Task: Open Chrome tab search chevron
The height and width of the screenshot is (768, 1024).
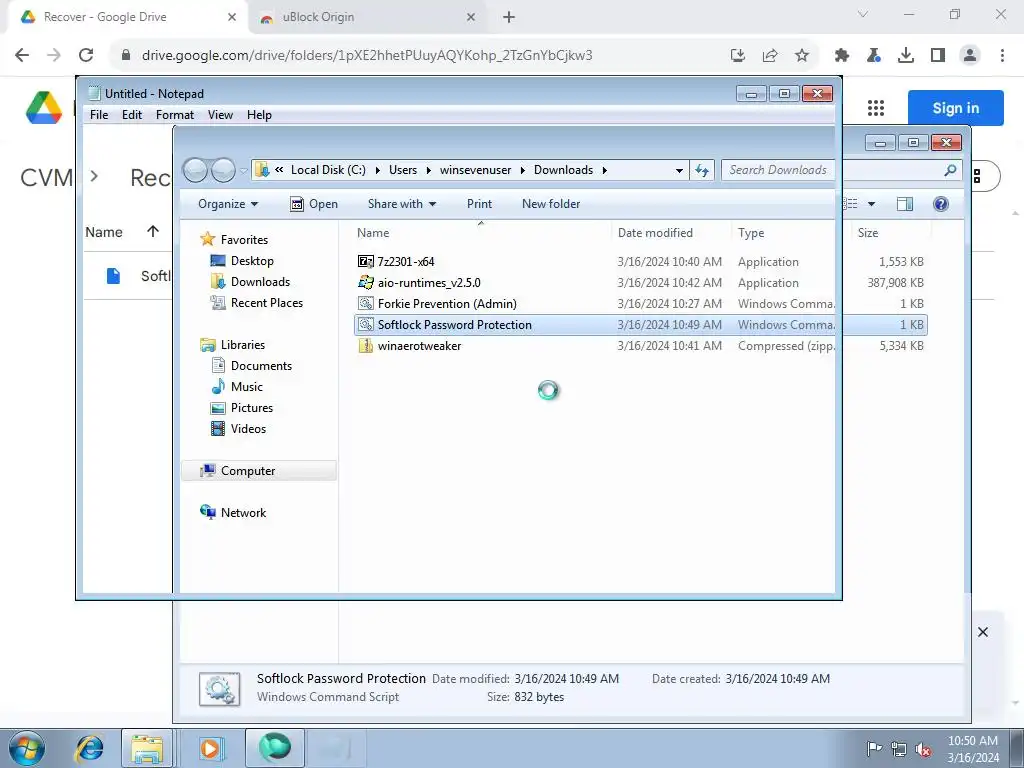Action: [x=863, y=14]
